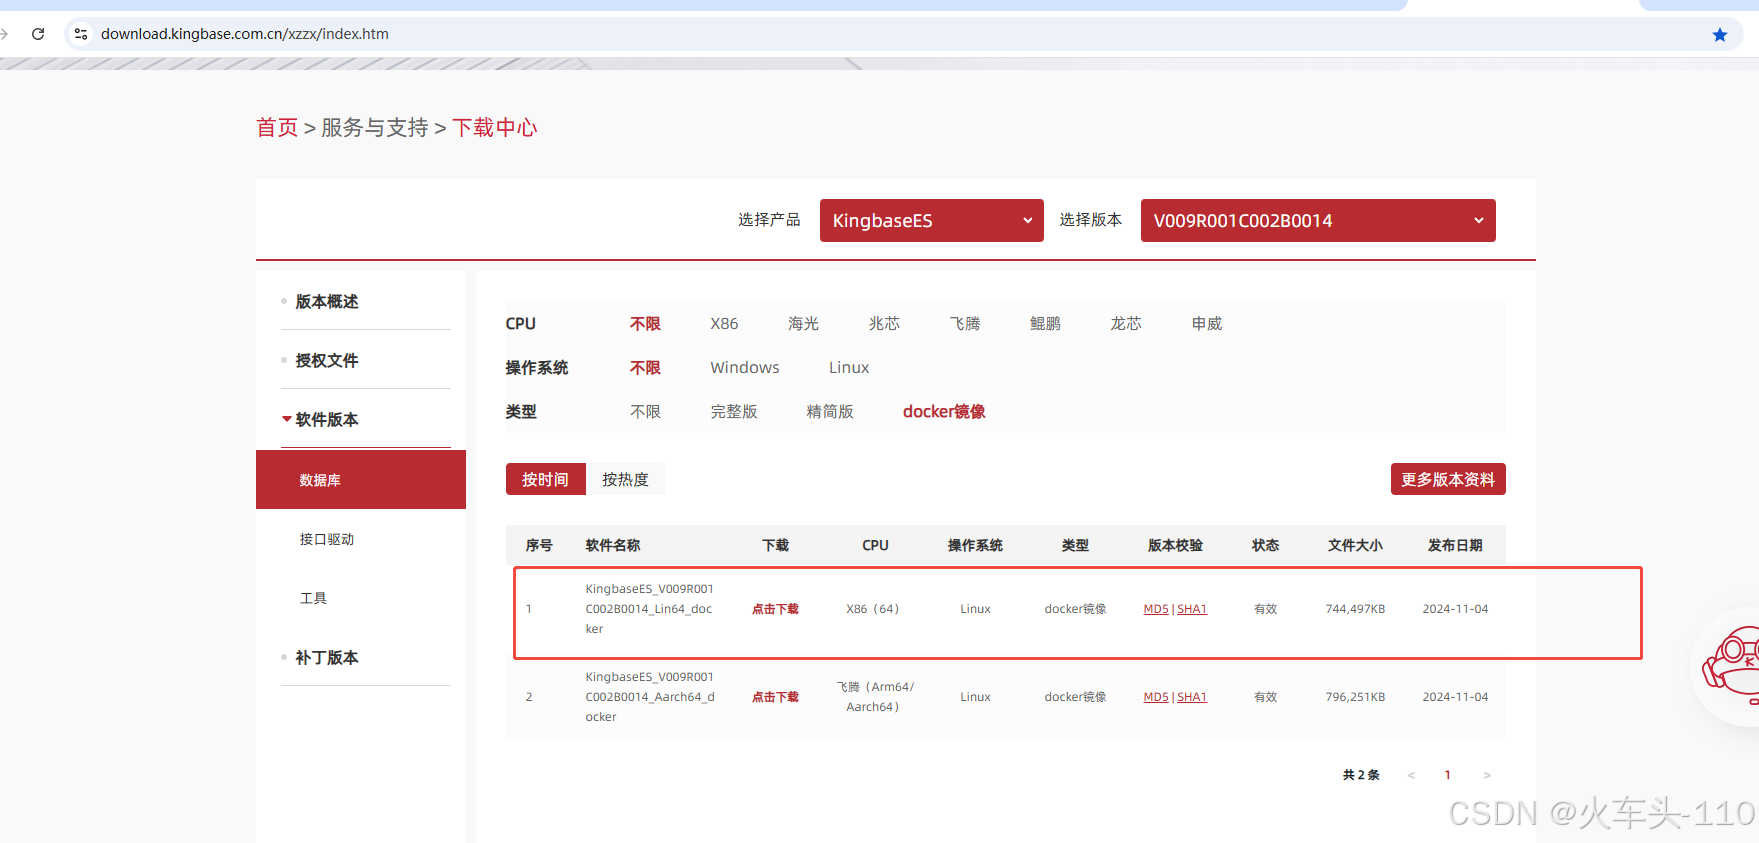Click the 共 2 条 total count text
This screenshot has width=1759, height=843.
click(x=1361, y=775)
